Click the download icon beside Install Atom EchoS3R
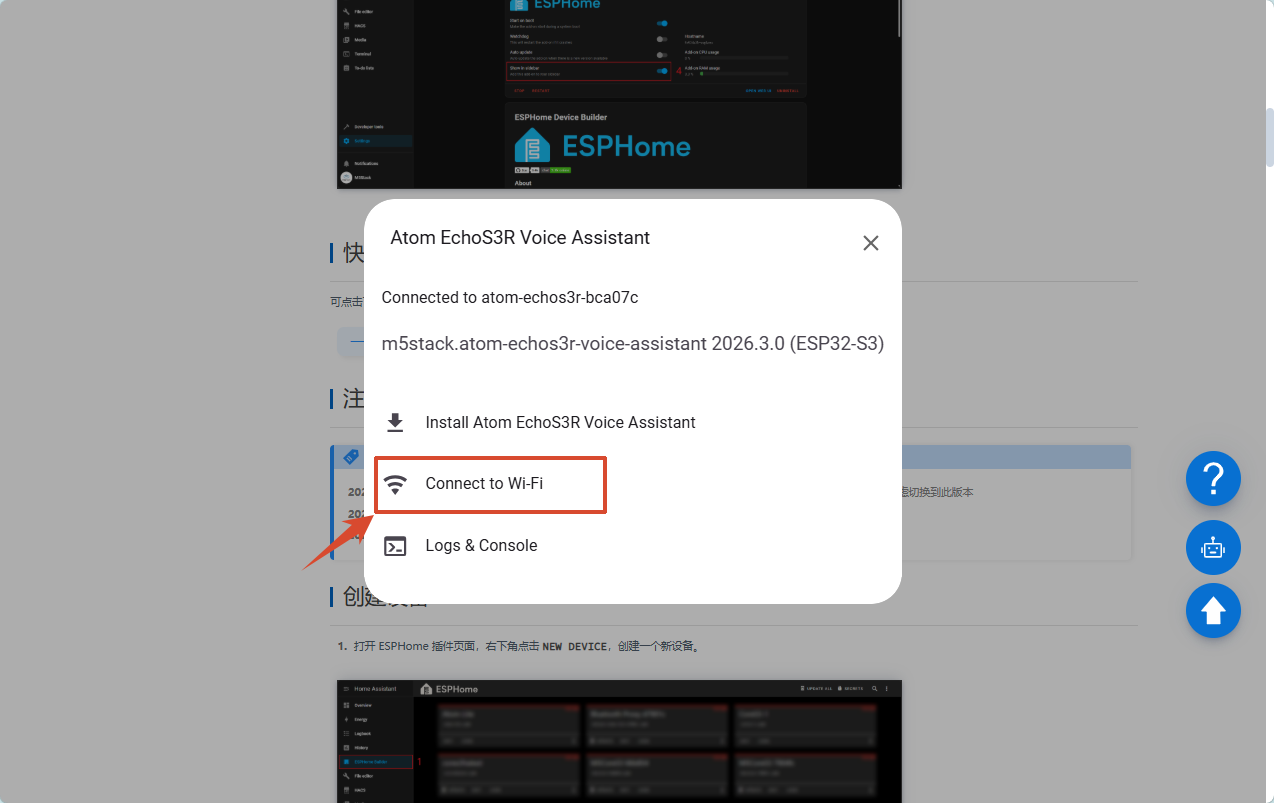1274x803 pixels. click(x=395, y=423)
